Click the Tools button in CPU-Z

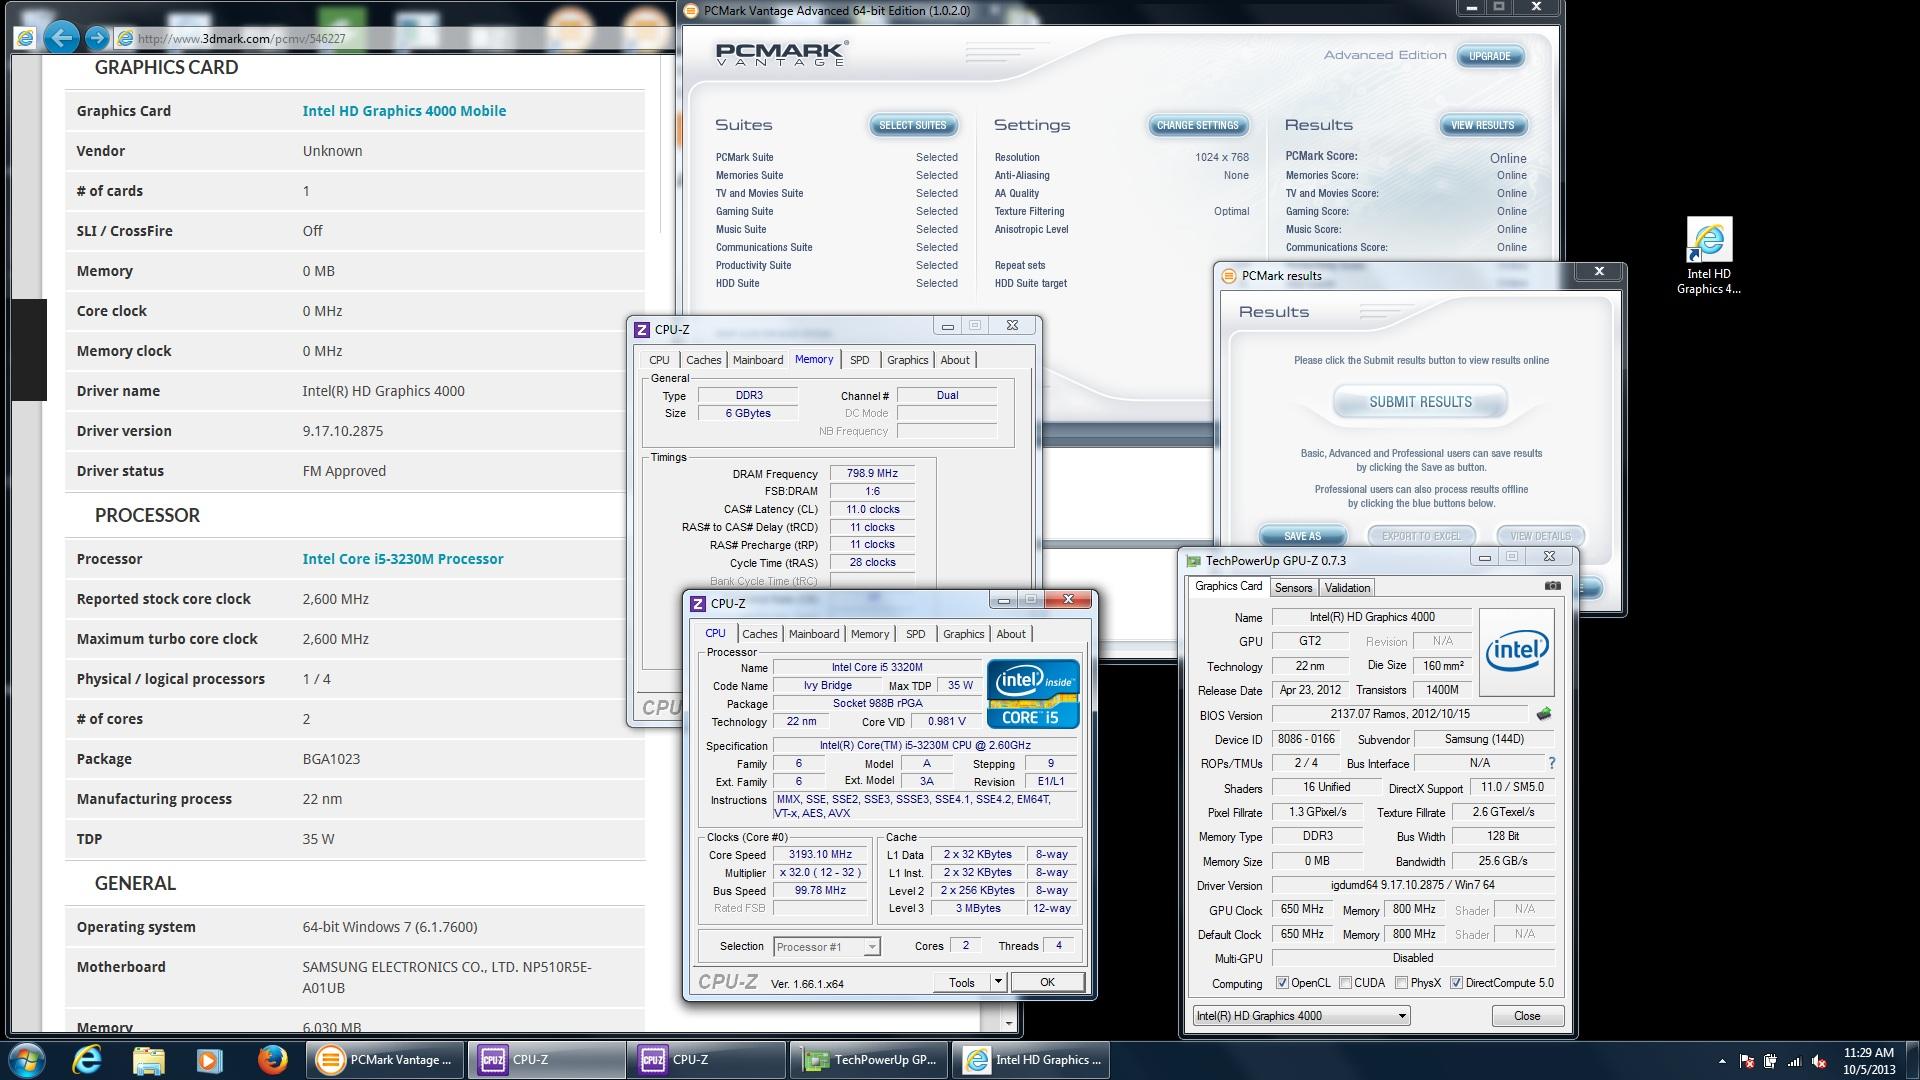(961, 982)
